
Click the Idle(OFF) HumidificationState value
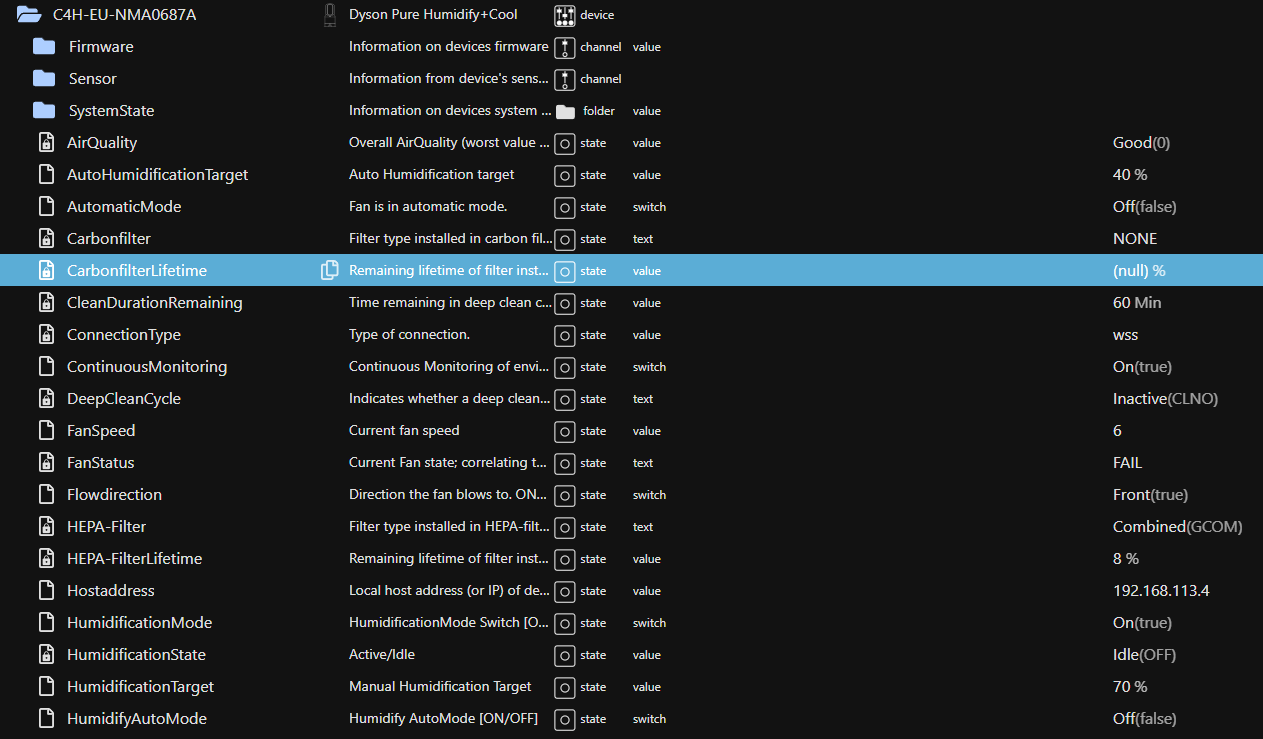pos(1145,655)
